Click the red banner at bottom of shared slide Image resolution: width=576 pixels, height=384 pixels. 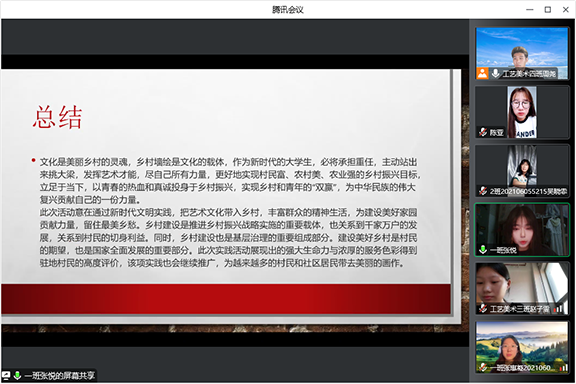(226, 299)
